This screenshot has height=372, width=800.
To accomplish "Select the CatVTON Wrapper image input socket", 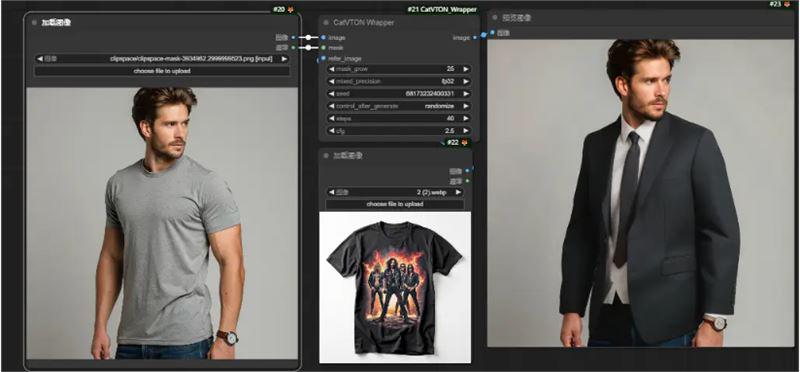I will click(x=323, y=38).
